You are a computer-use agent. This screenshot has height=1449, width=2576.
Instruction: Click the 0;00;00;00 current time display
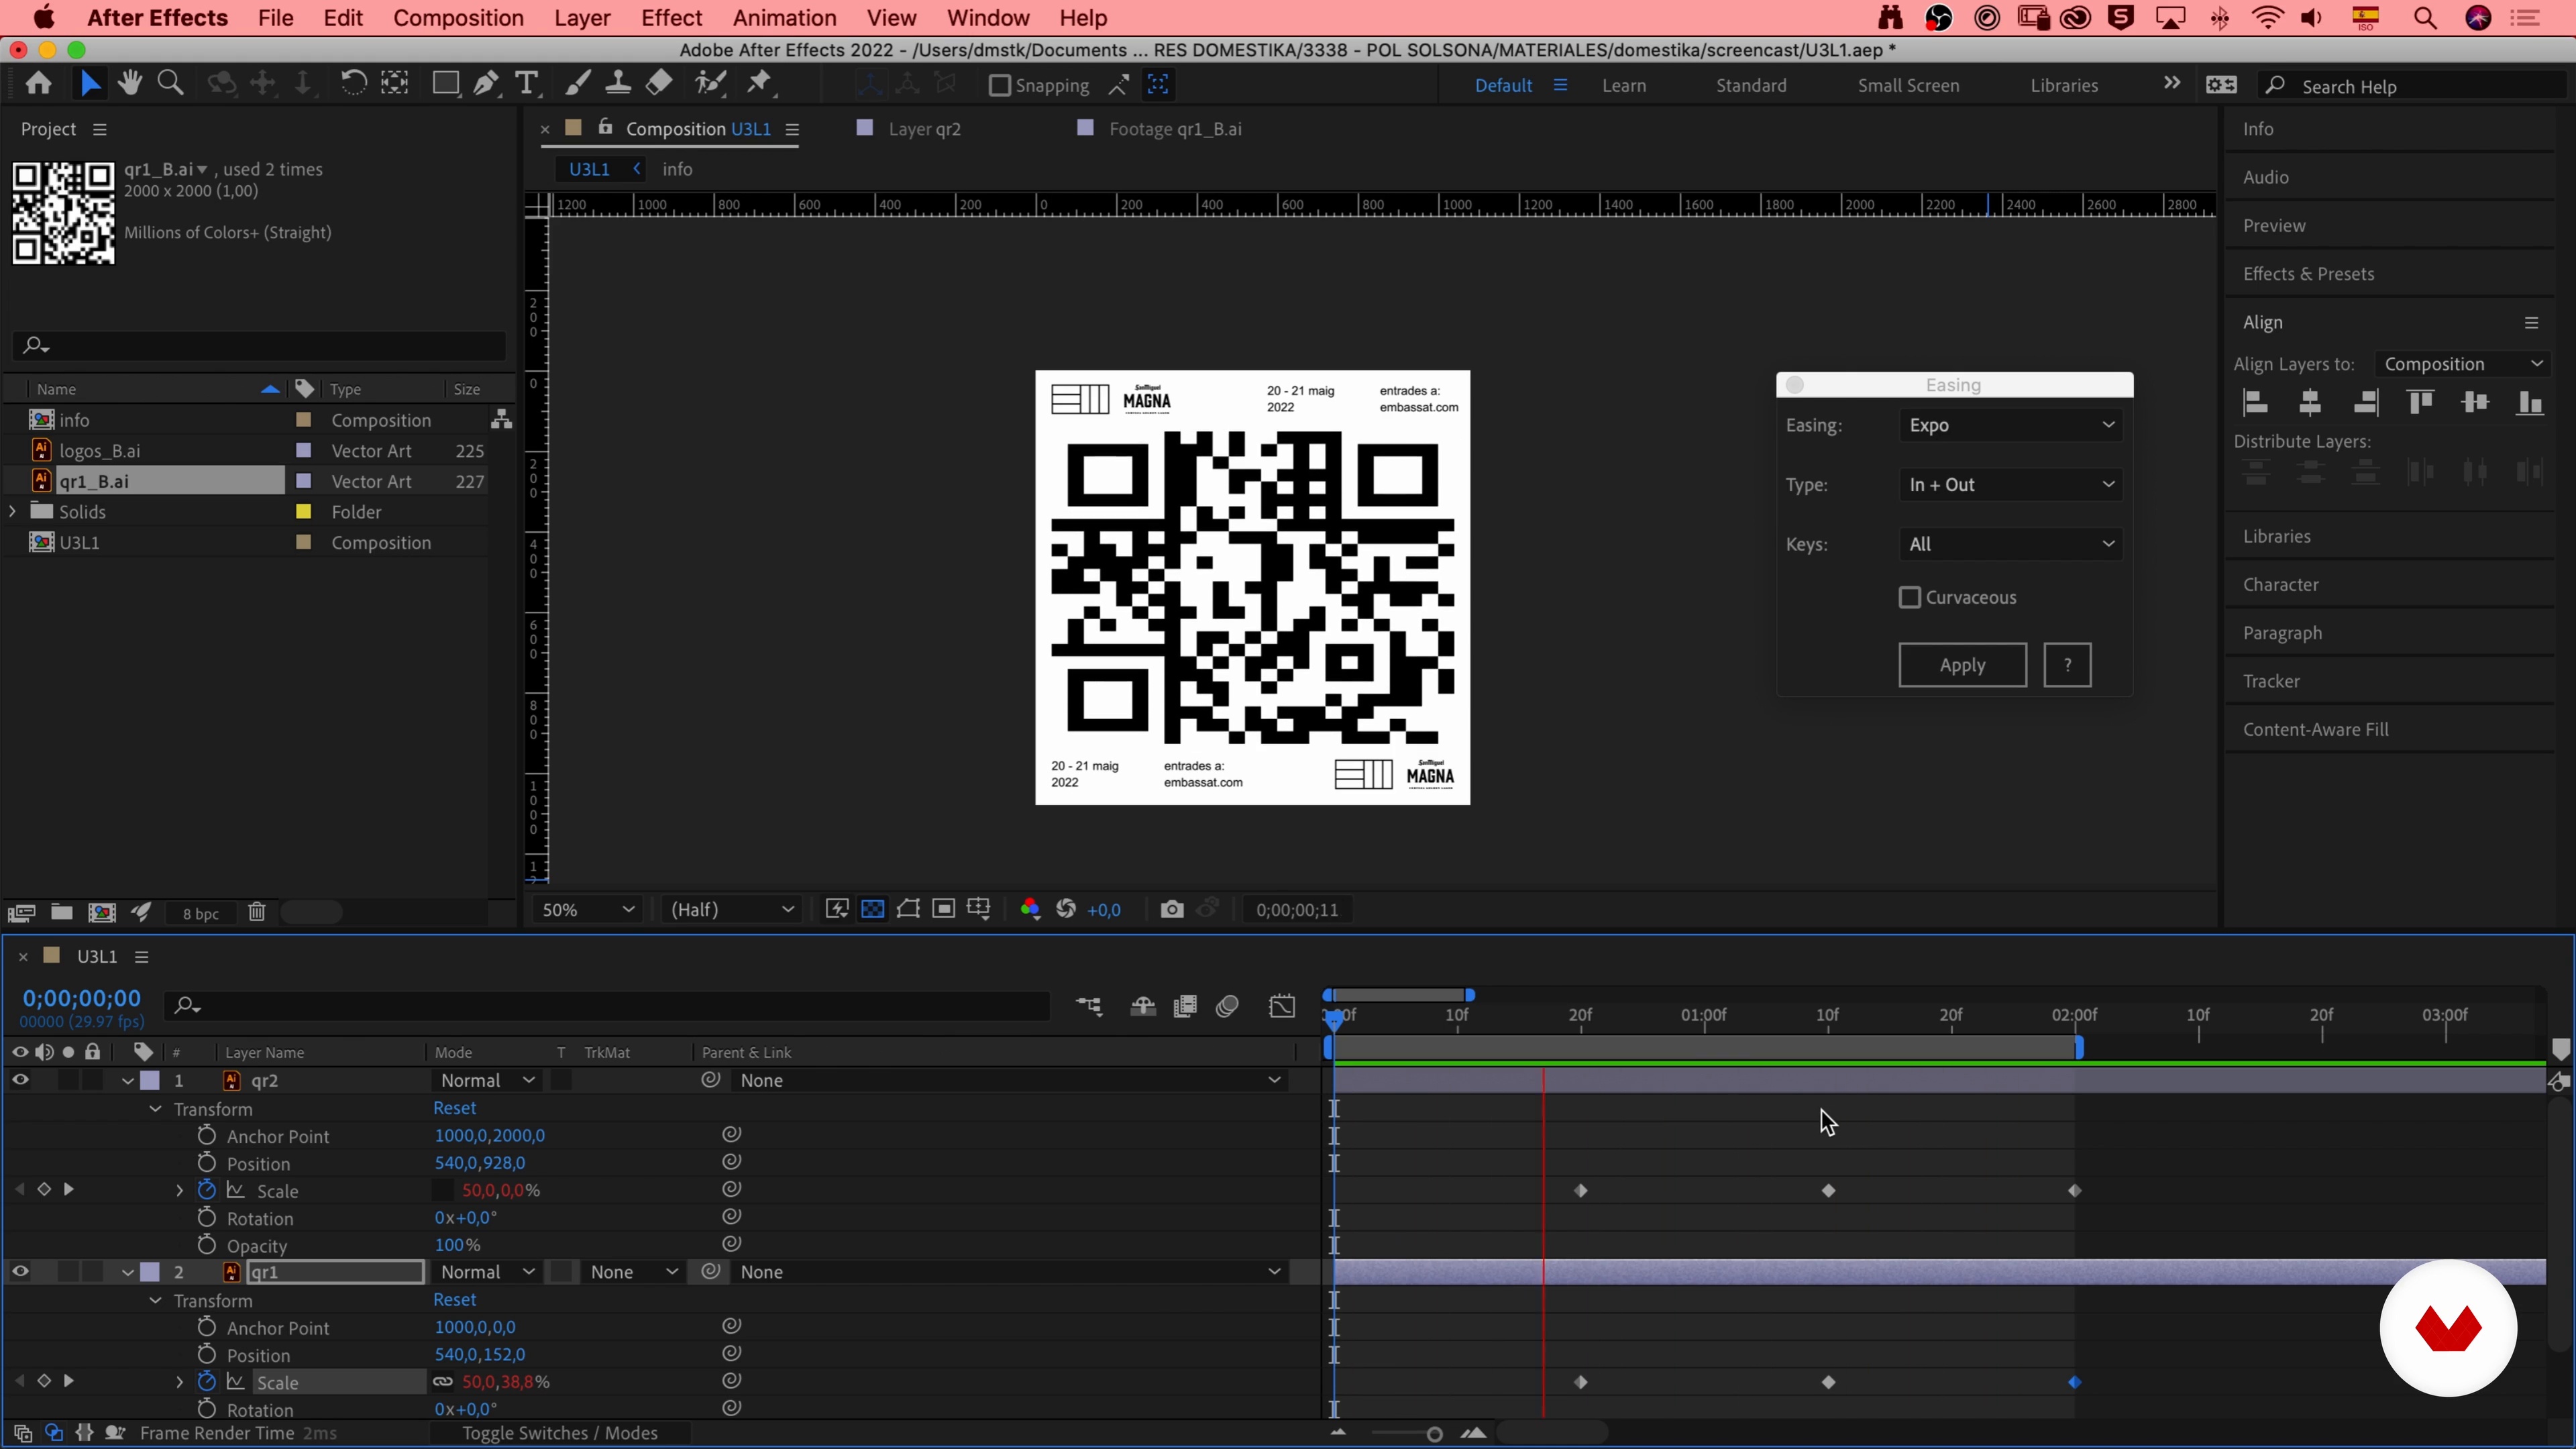click(x=82, y=998)
